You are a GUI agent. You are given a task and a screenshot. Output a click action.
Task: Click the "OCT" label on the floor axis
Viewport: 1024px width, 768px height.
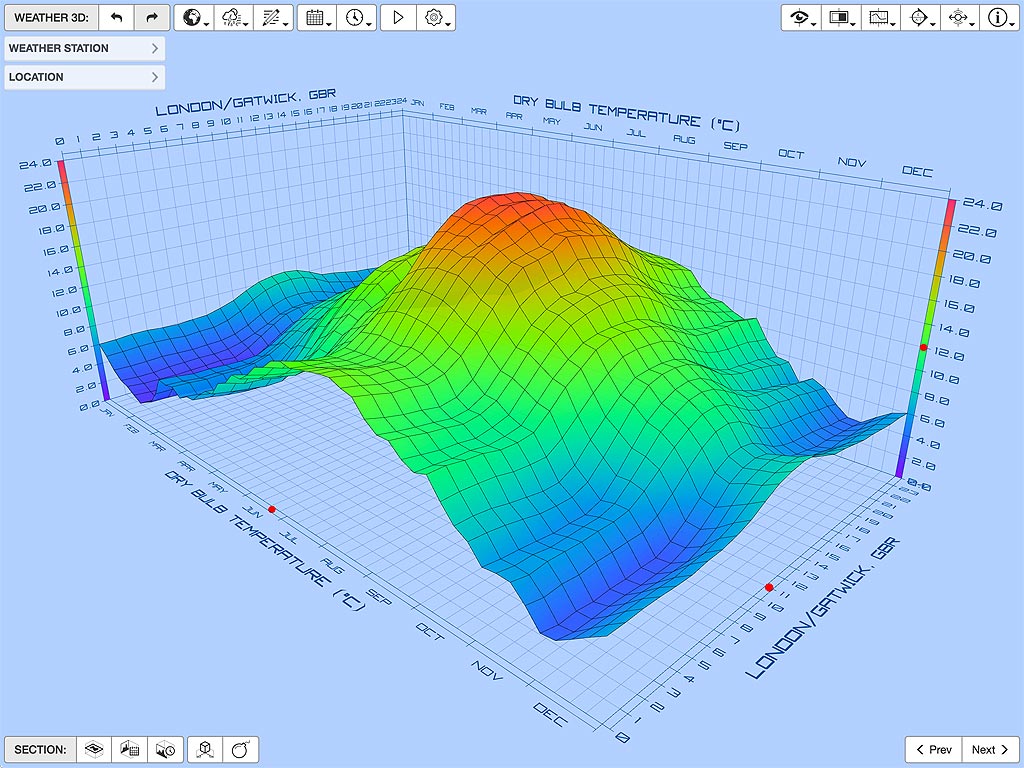pyautogui.click(x=430, y=631)
